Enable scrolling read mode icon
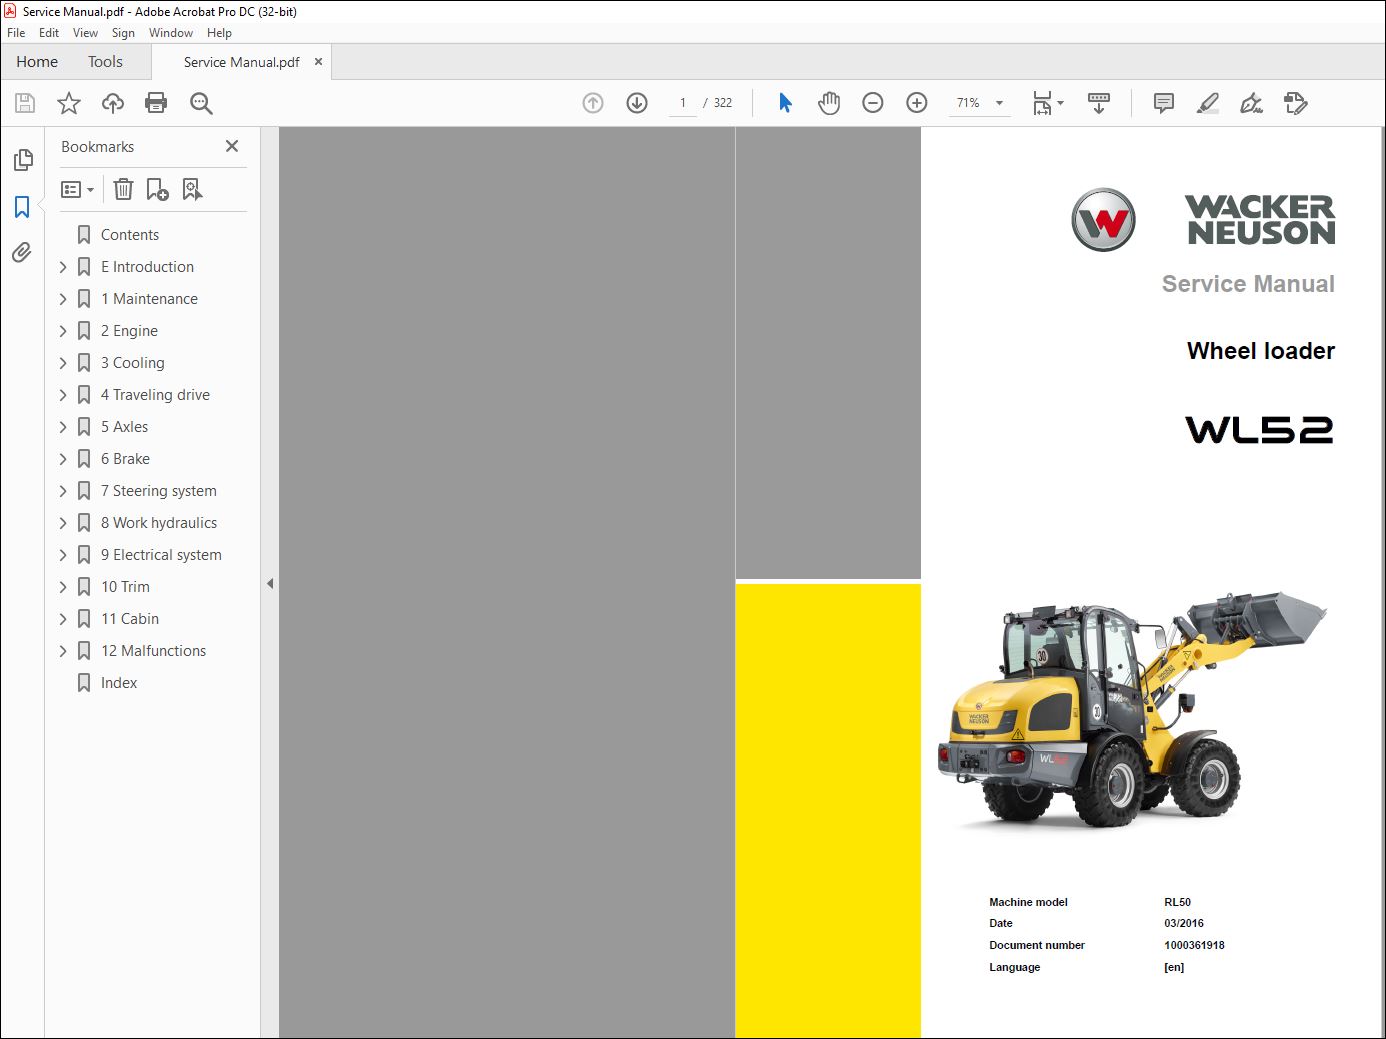 (1099, 103)
